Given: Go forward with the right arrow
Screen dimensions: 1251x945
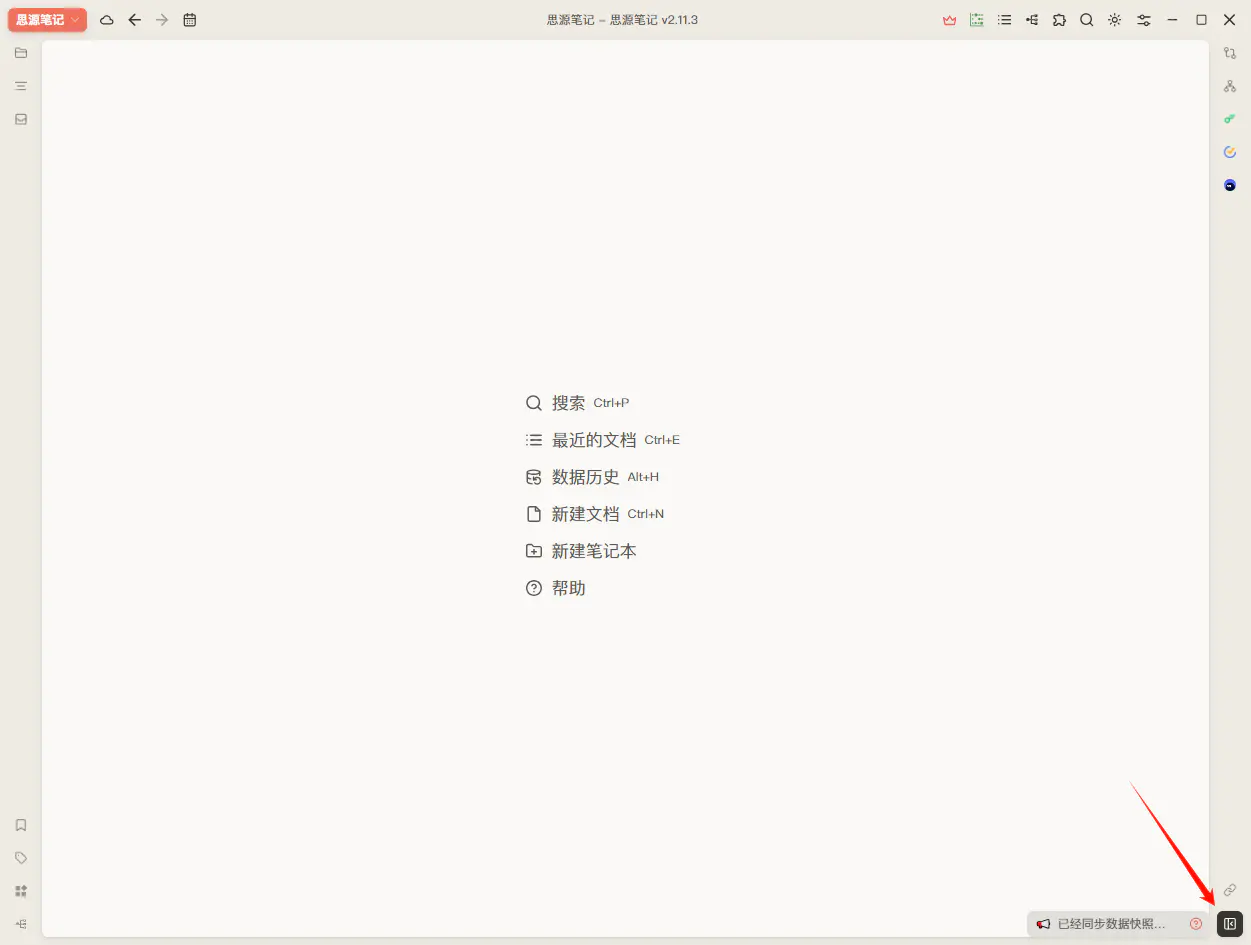Looking at the screenshot, I should [162, 20].
